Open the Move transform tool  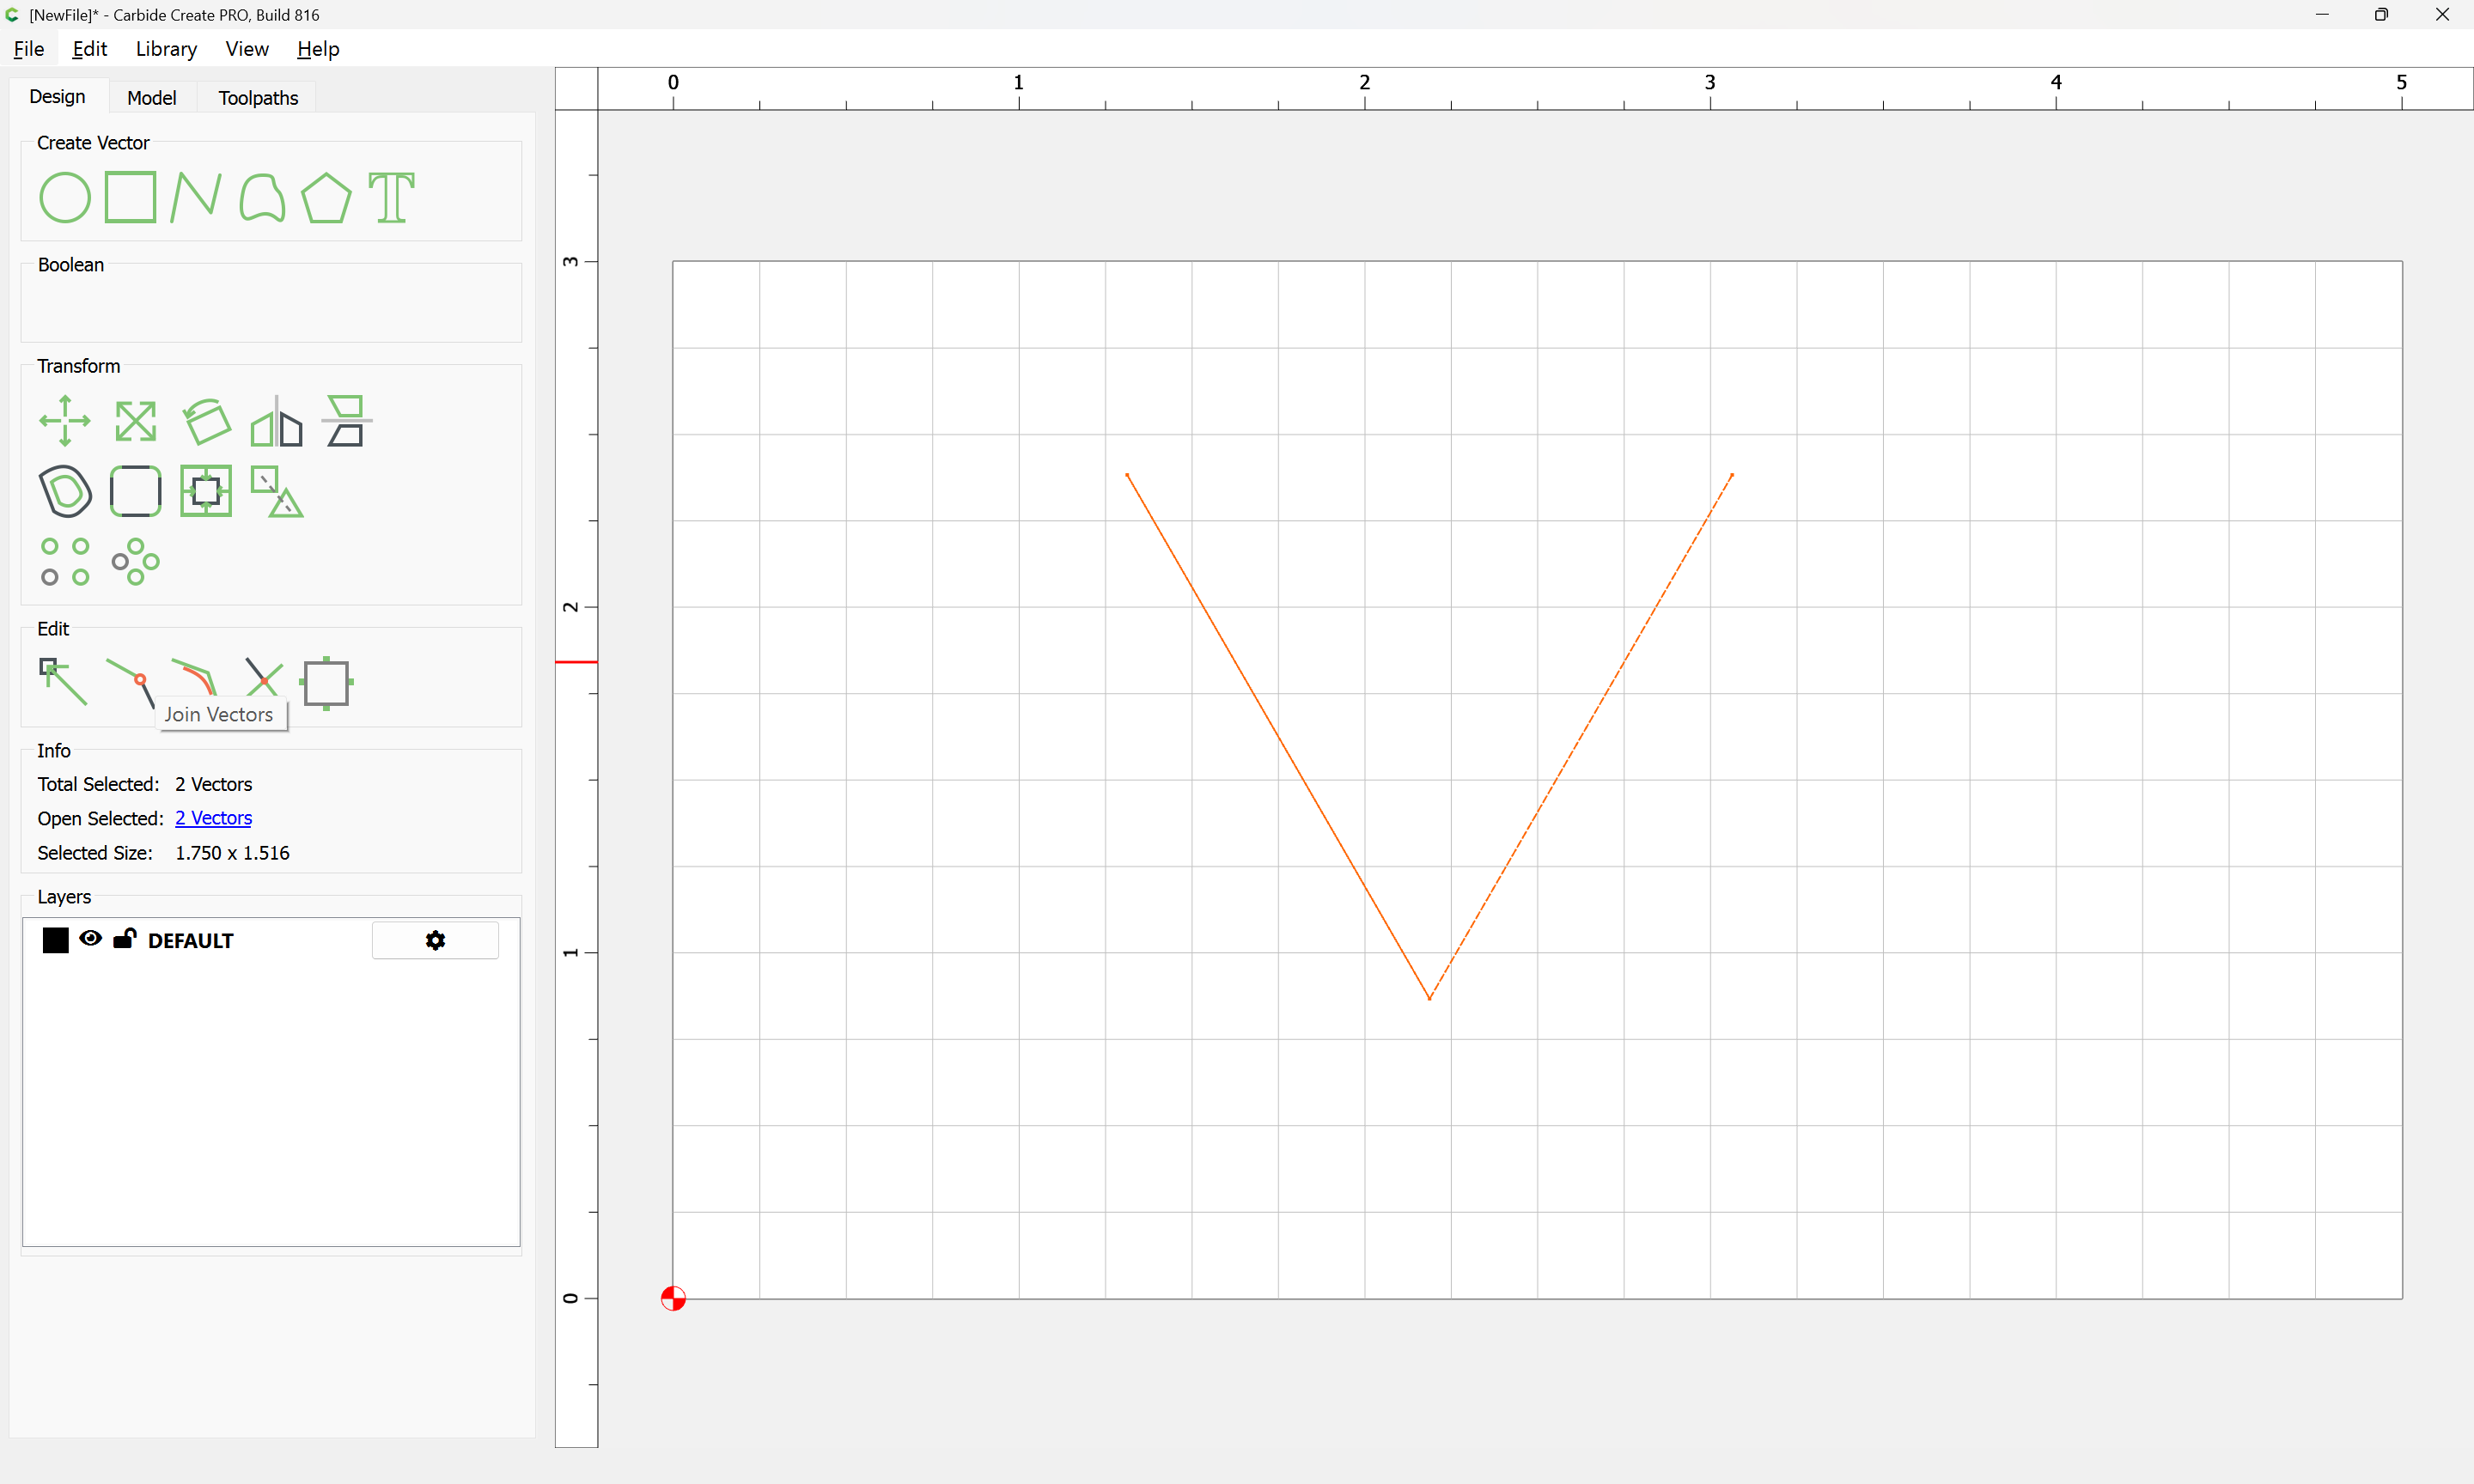click(x=65, y=420)
